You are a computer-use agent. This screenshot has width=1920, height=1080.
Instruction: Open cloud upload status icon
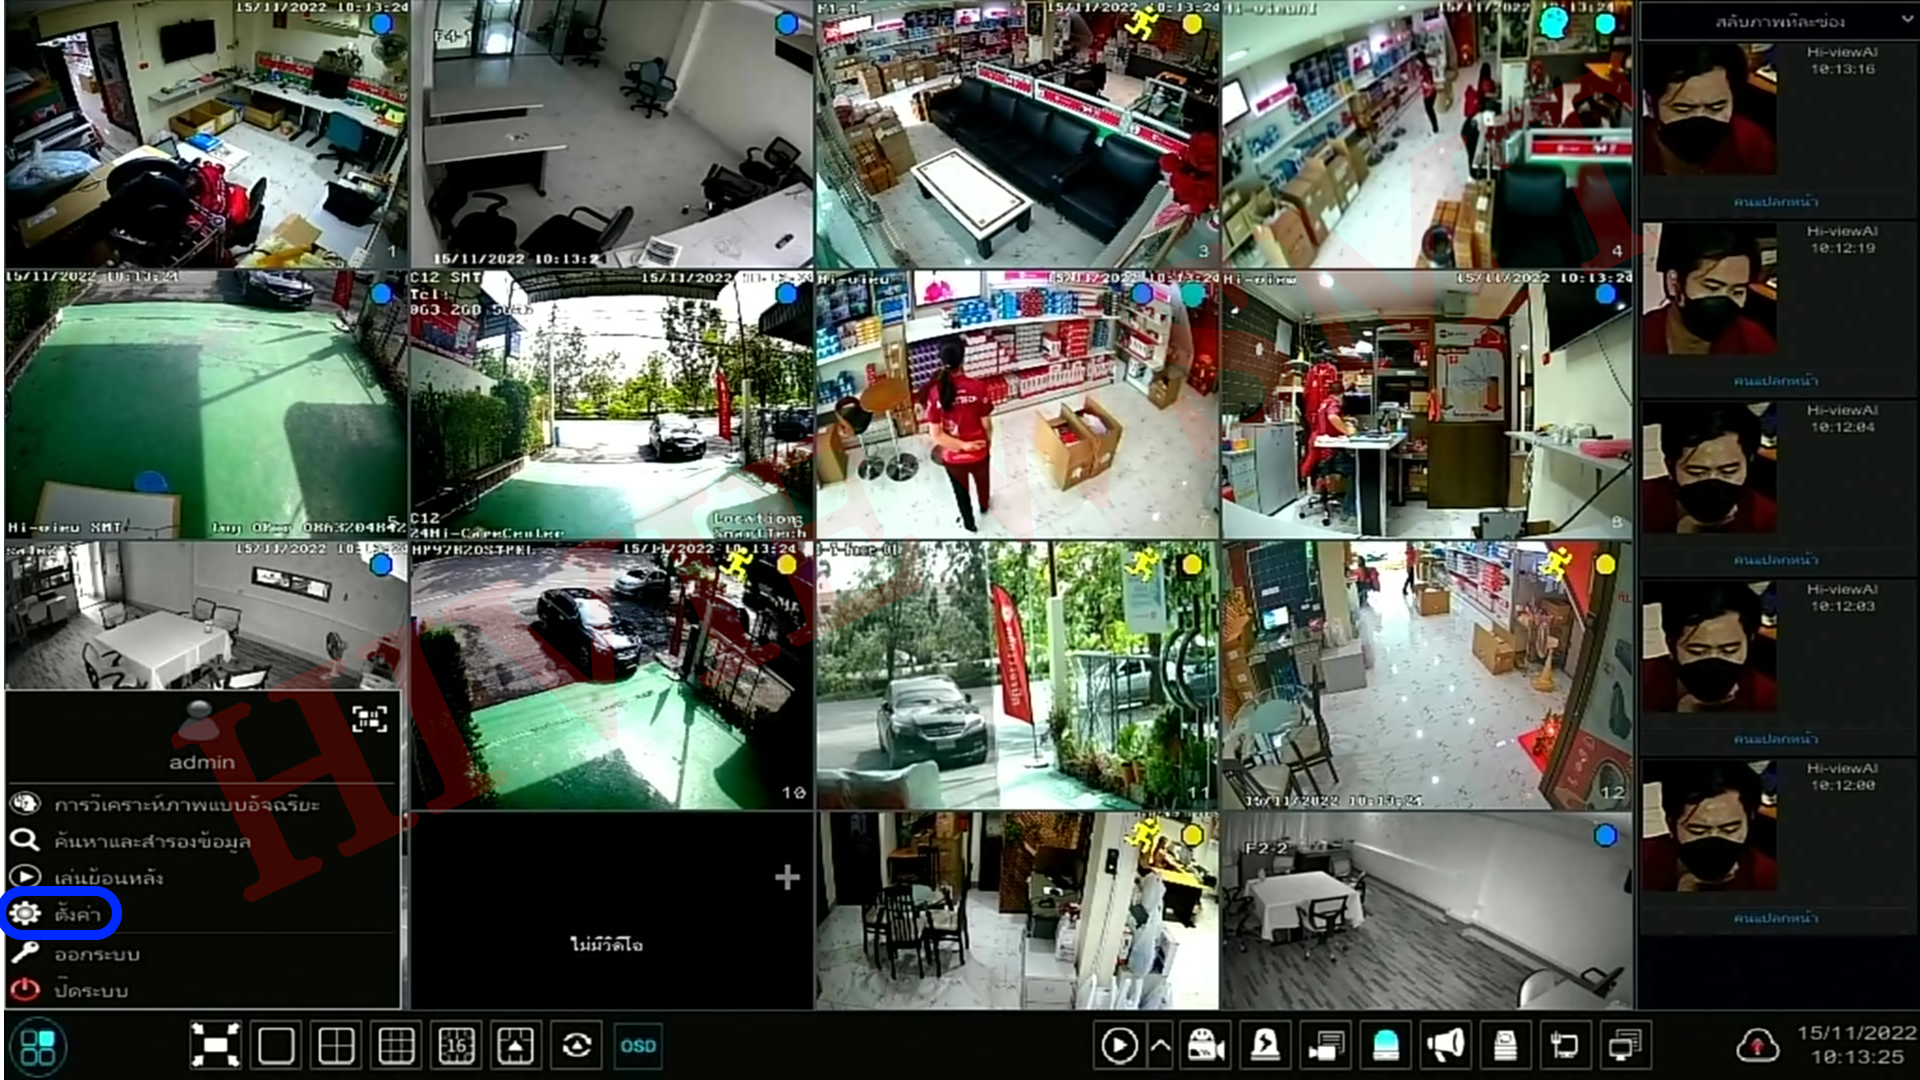[1757, 1046]
